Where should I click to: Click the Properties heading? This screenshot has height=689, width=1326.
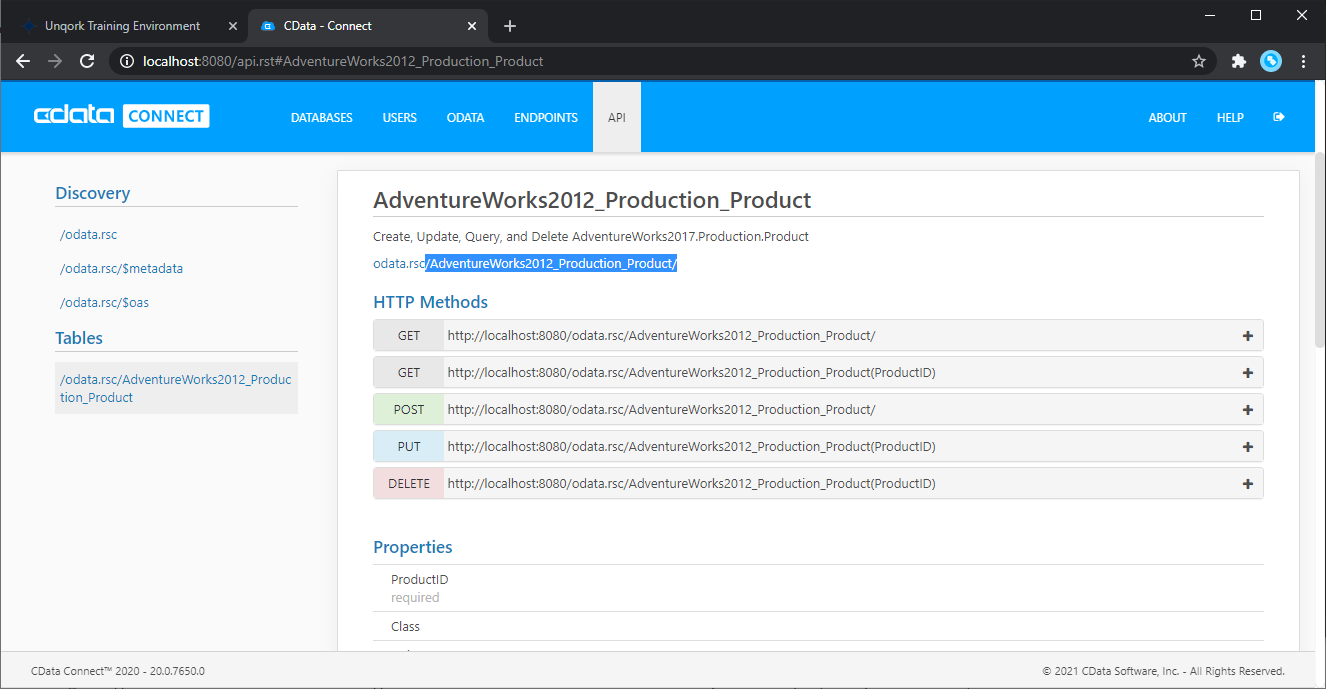(413, 547)
